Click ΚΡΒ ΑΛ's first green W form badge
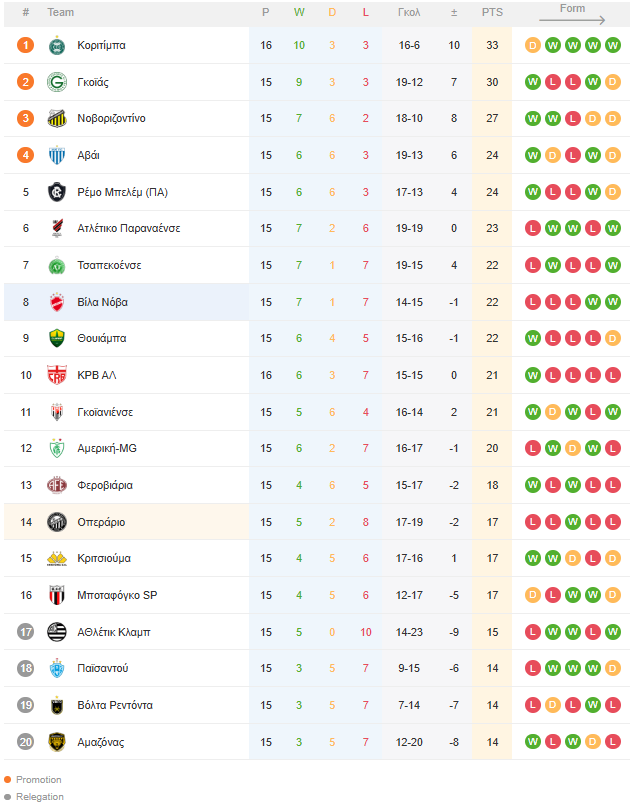The height and width of the screenshot is (811, 632). (532, 375)
